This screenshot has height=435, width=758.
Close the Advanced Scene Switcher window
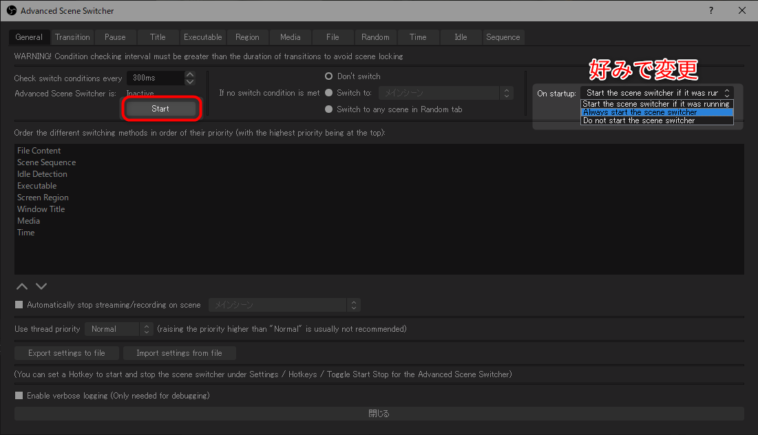tap(742, 11)
